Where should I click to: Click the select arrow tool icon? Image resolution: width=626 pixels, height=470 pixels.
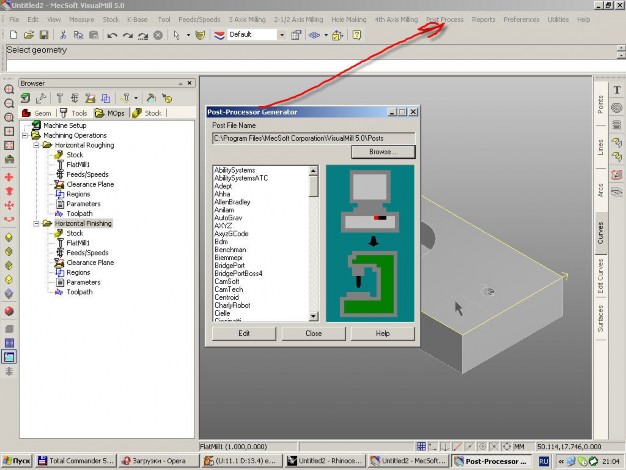click(176, 35)
